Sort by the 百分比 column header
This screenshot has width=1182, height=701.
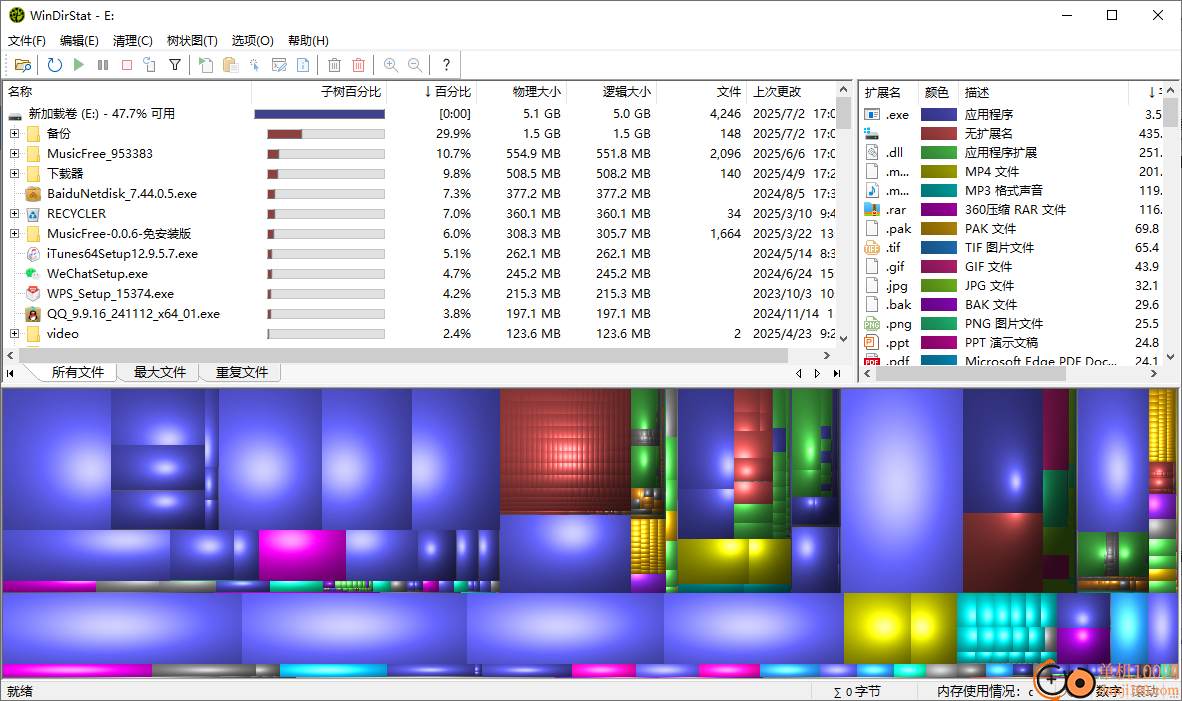(x=432, y=92)
